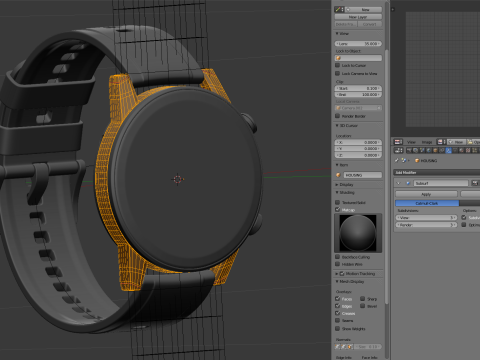Switch to Render properties tab icon
Image resolution: width=480 pixels, height=360 pixels.
(409, 150)
